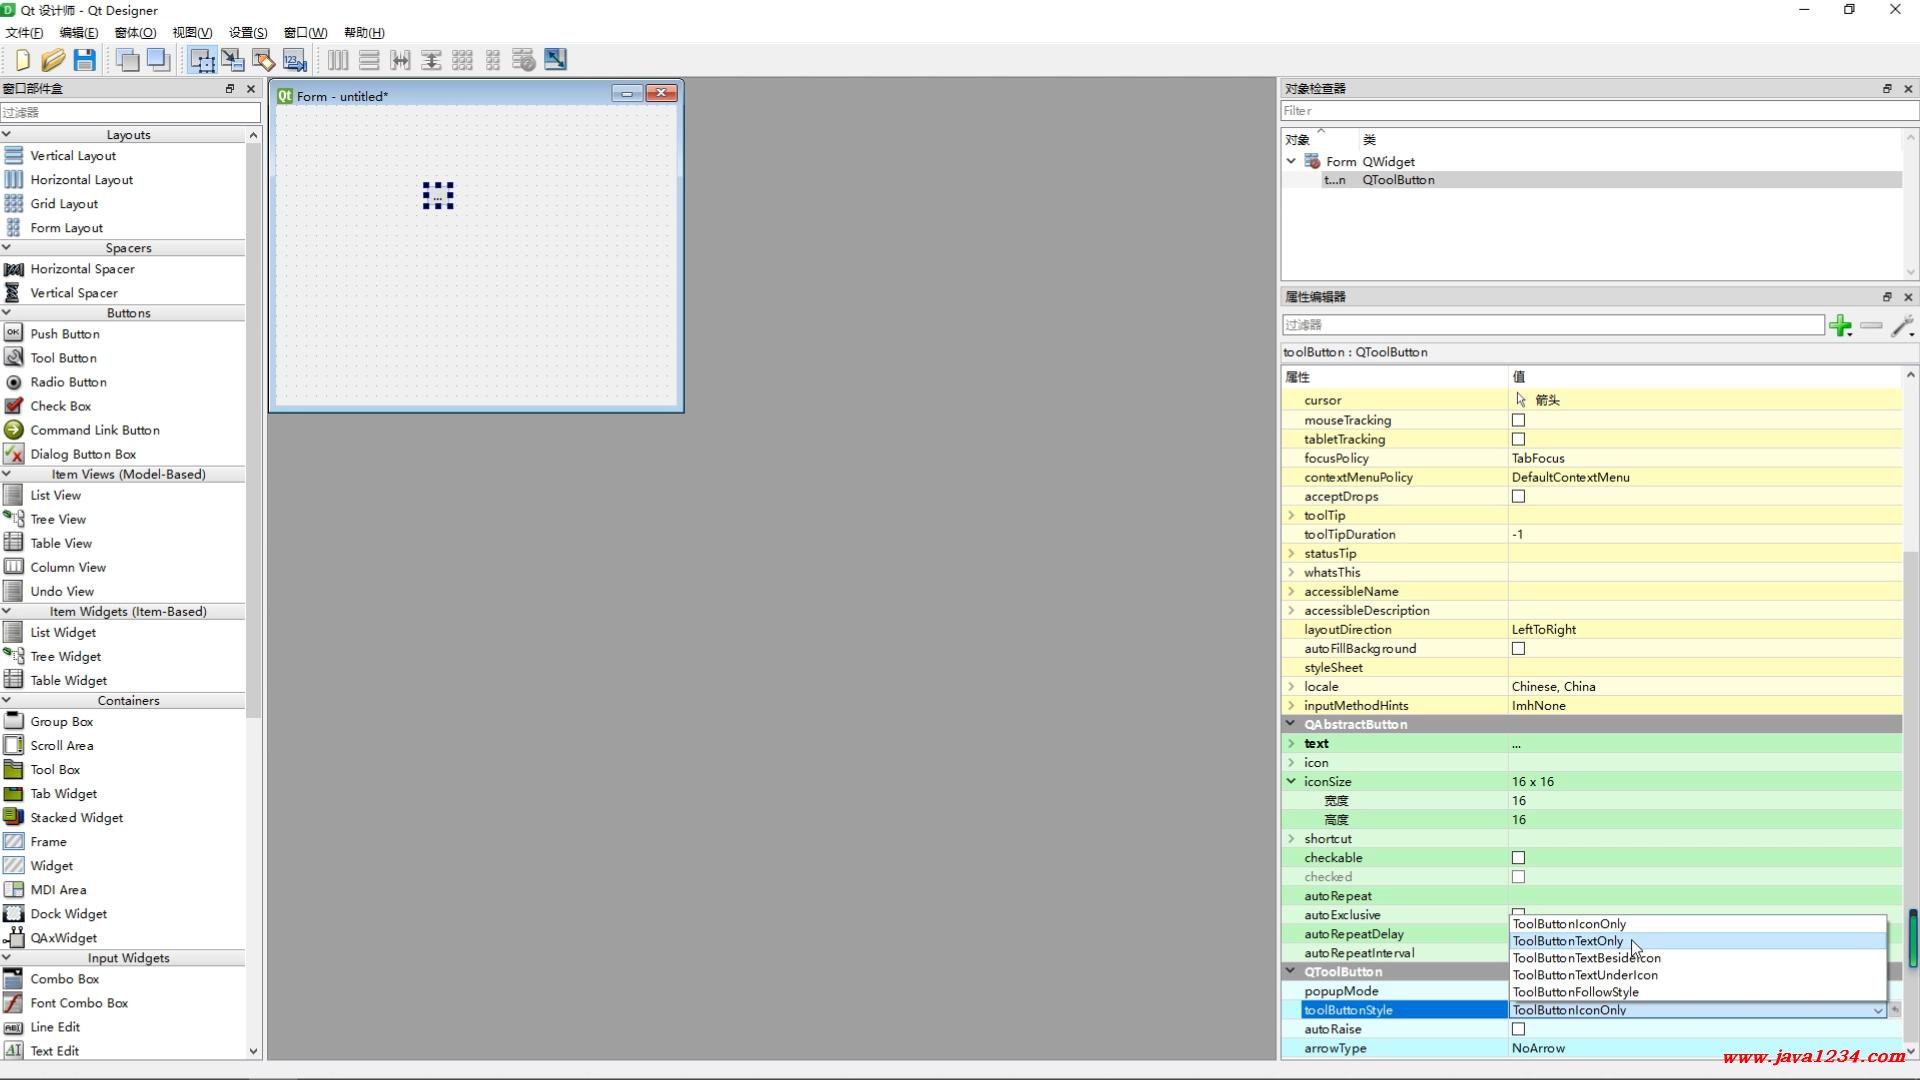The height and width of the screenshot is (1080, 1920).
Task: Click the New Form toolbar icon
Action: coord(22,60)
